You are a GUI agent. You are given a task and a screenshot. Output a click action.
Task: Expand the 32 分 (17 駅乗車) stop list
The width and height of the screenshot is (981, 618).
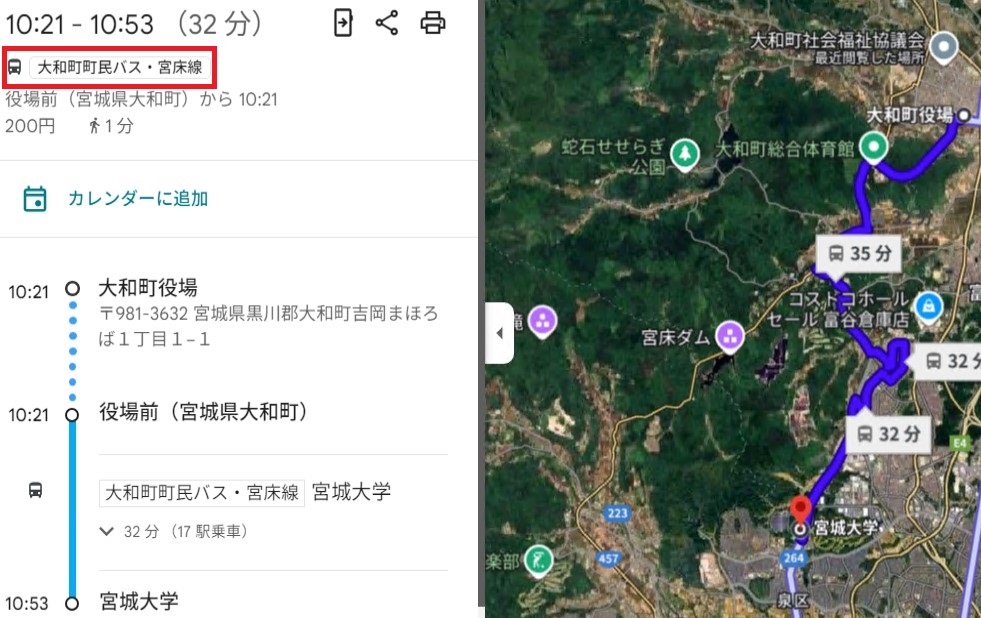pos(173,532)
